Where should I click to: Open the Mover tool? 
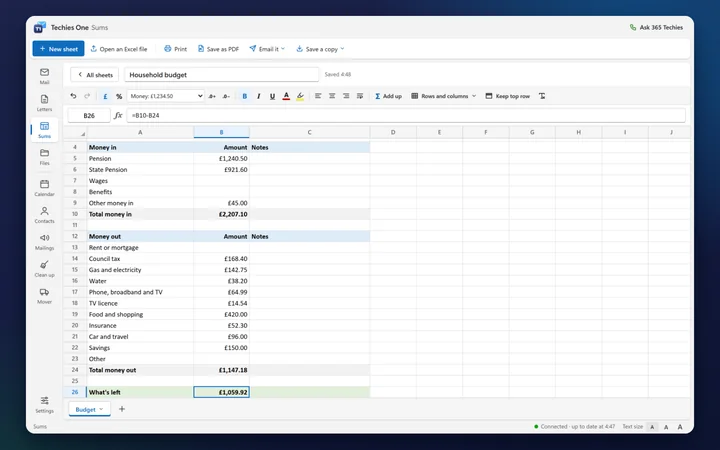(44, 296)
